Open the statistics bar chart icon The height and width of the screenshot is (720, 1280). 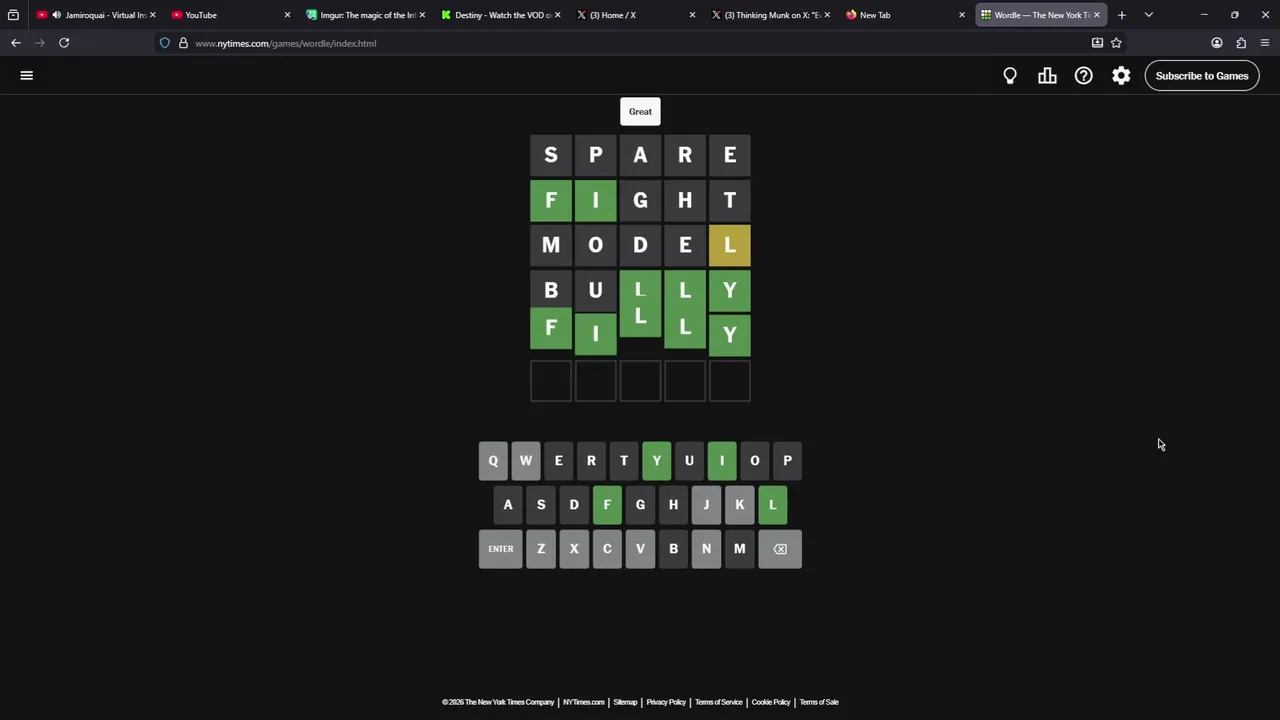point(1047,76)
